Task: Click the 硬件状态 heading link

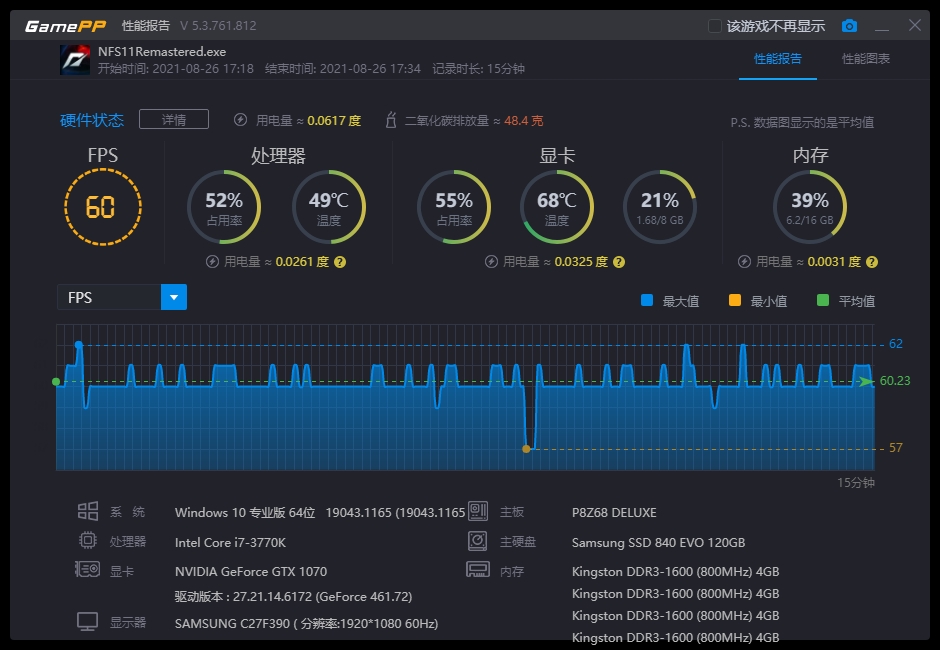Action: [x=92, y=120]
